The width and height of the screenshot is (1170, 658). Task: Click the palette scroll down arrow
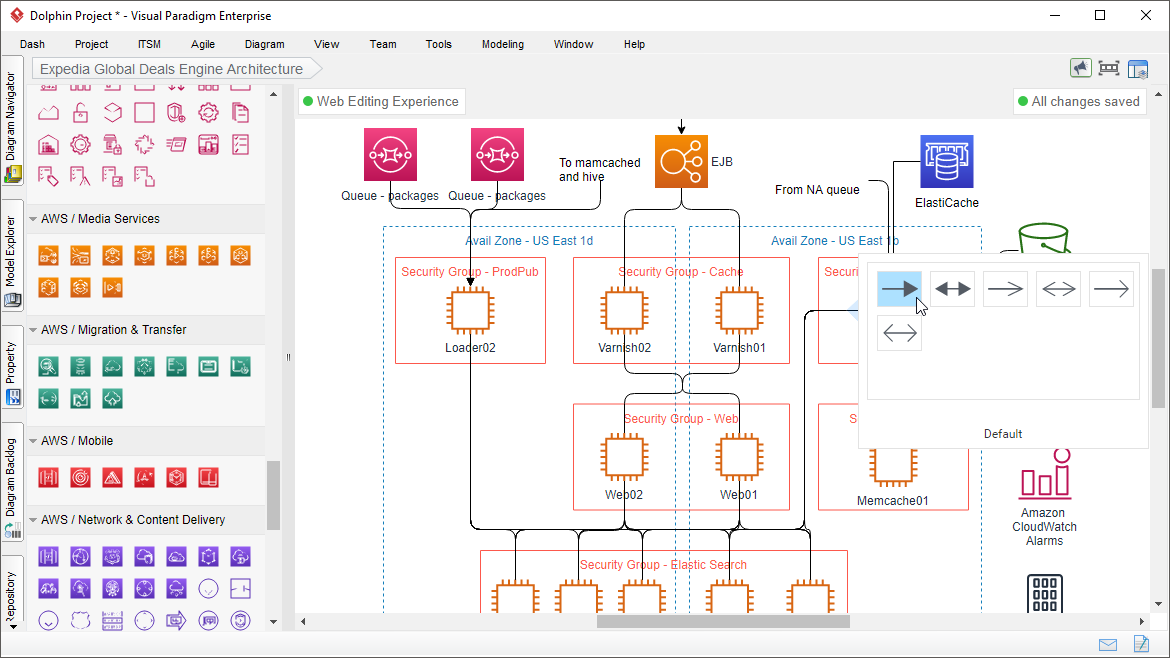pos(273,621)
